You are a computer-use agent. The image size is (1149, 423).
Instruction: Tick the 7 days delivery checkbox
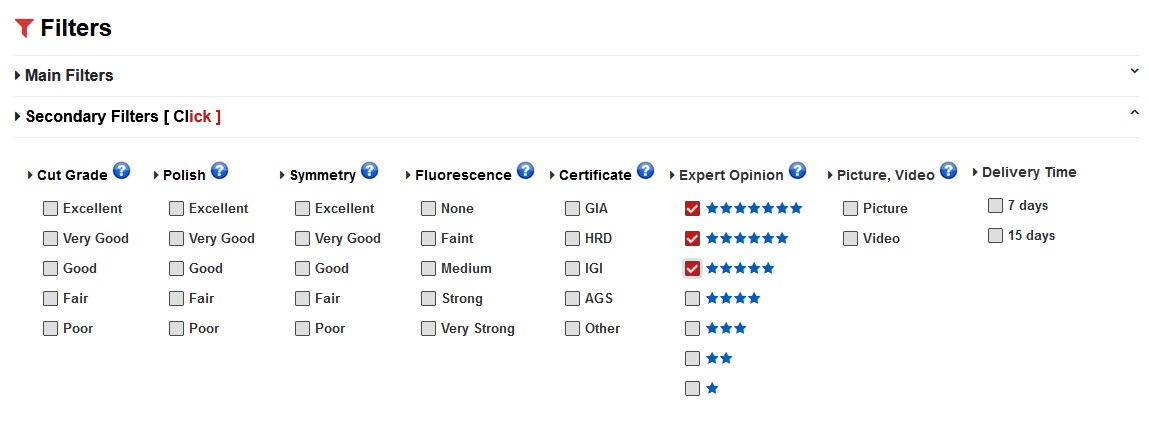[x=995, y=206]
